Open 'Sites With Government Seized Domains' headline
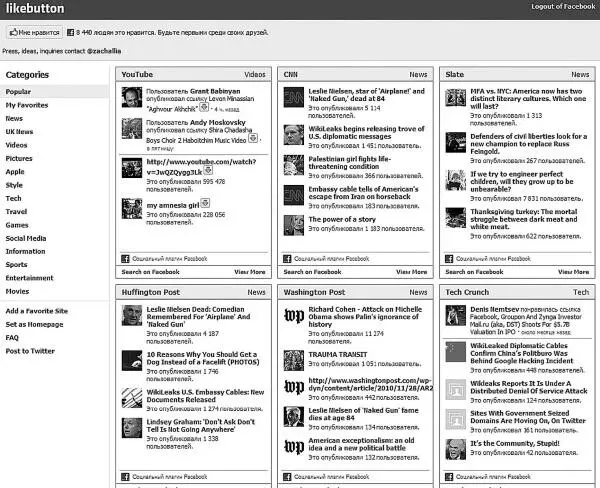Image resolution: width=600 pixels, height=488 pixels. (528, 417)
